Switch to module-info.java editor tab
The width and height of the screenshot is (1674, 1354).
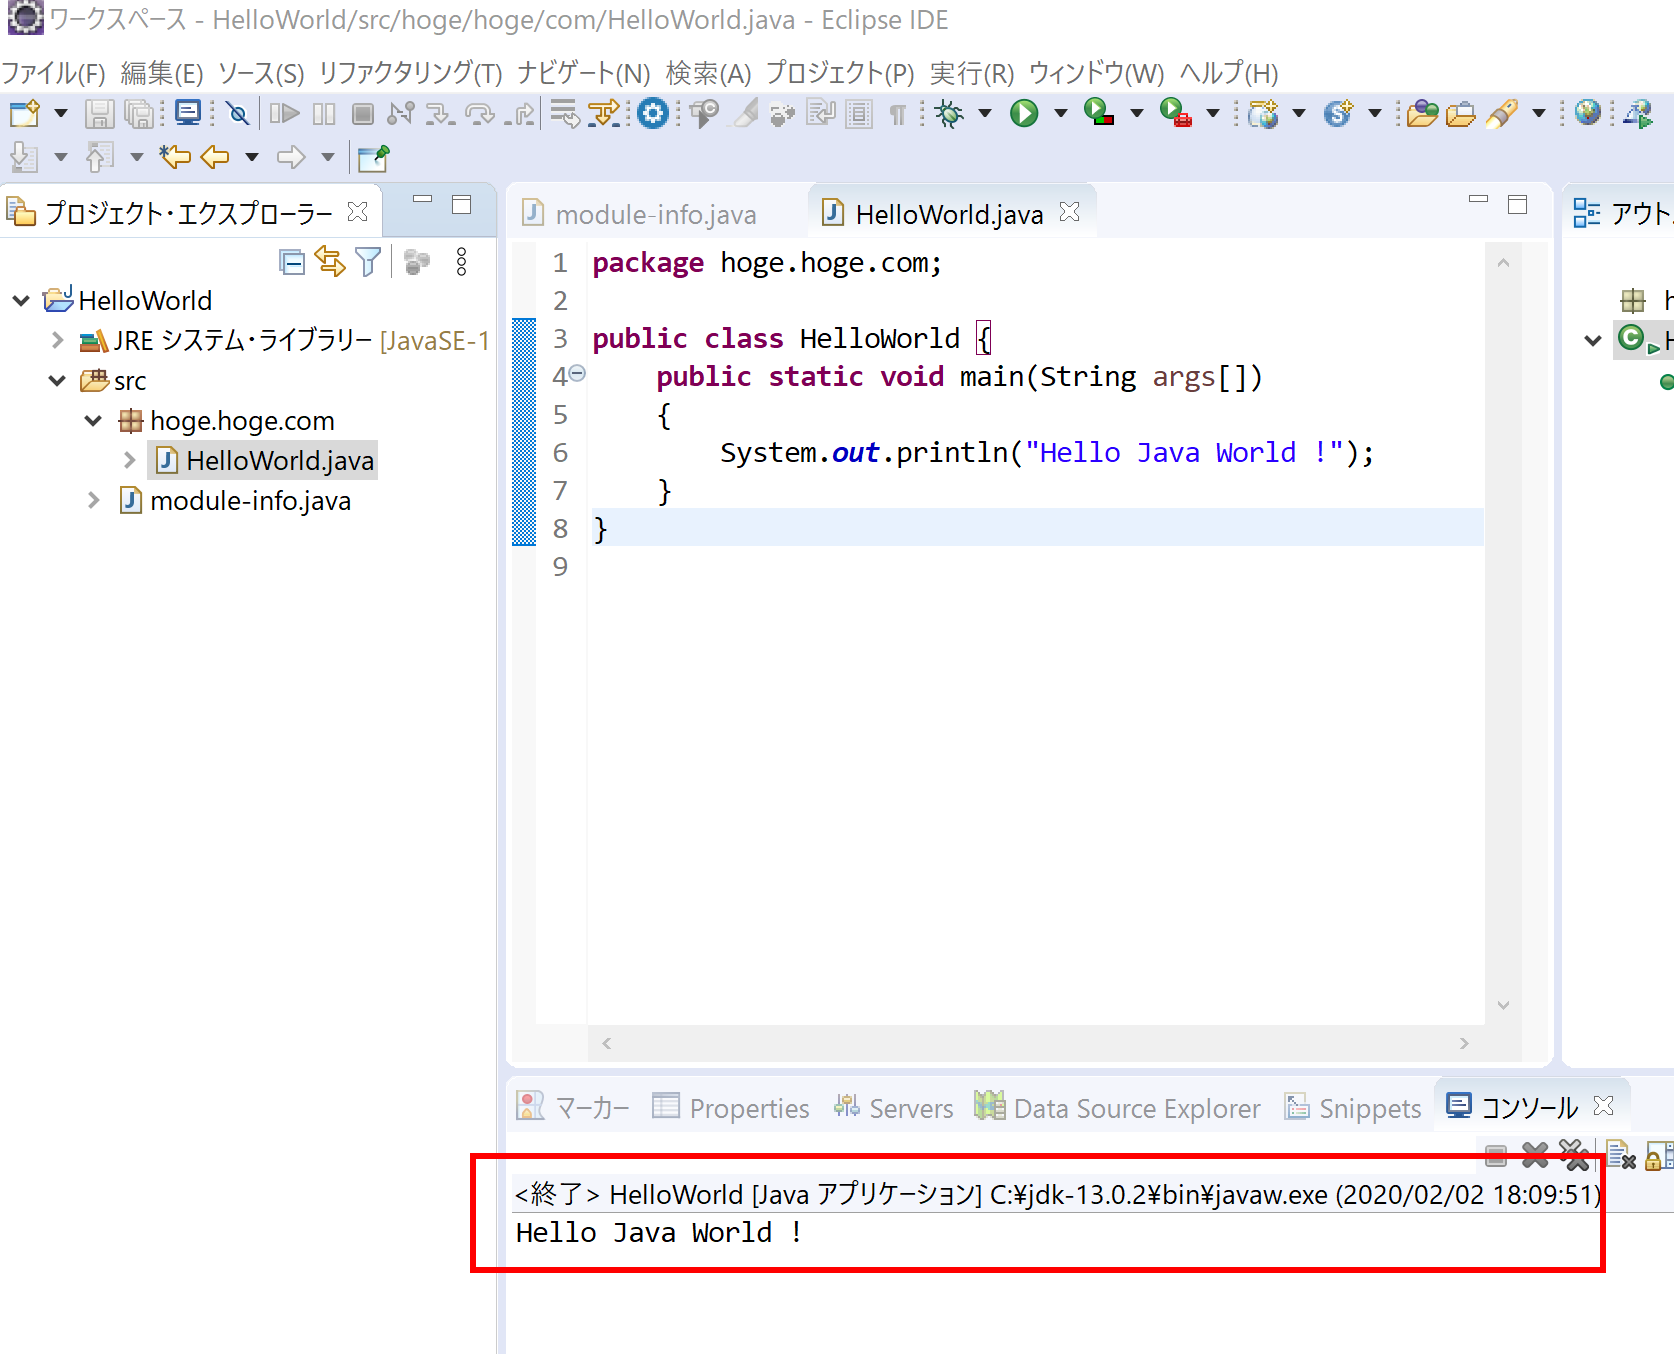tap(640, 214)
